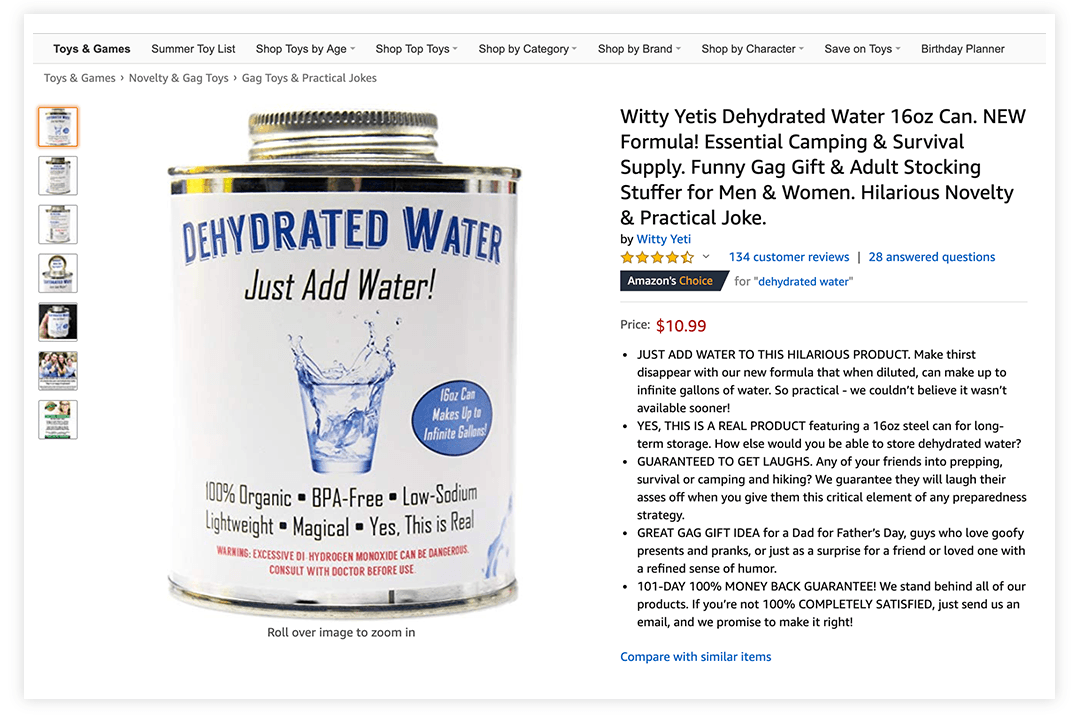This screenshot has height=716, width=1080.
Task: Open the Witty Yeti brand link
Action: (x=663, y=239)
